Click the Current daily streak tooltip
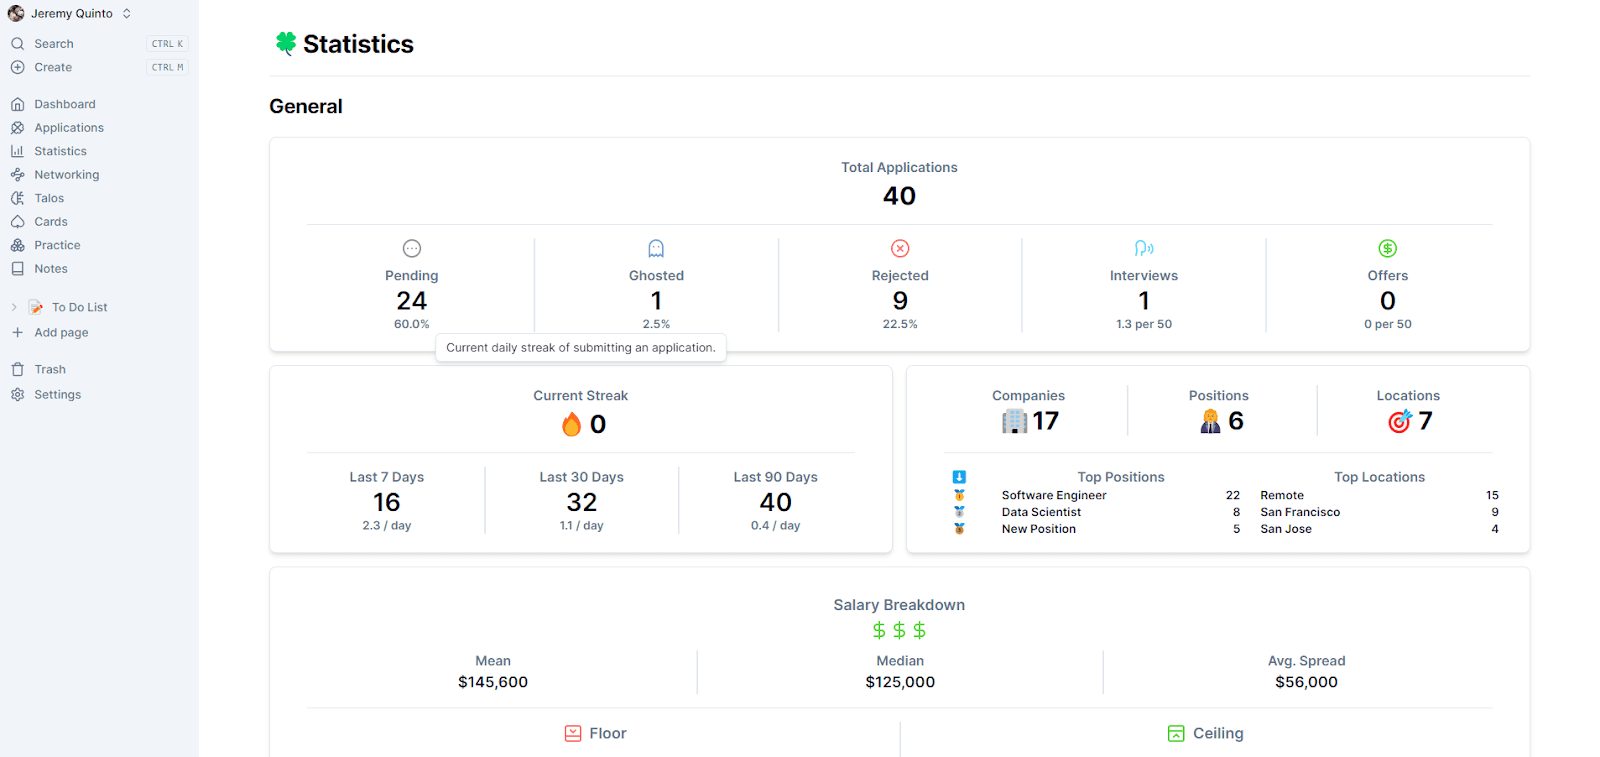 coord(581,348)
